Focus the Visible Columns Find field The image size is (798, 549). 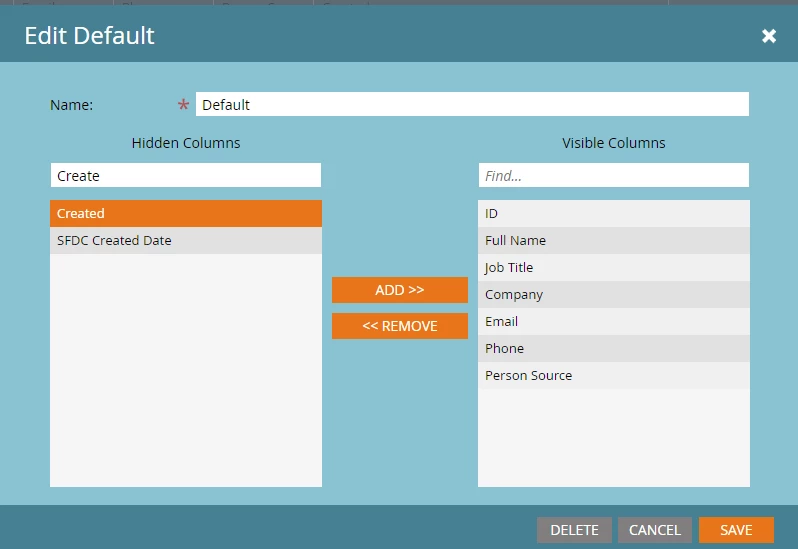613,176
